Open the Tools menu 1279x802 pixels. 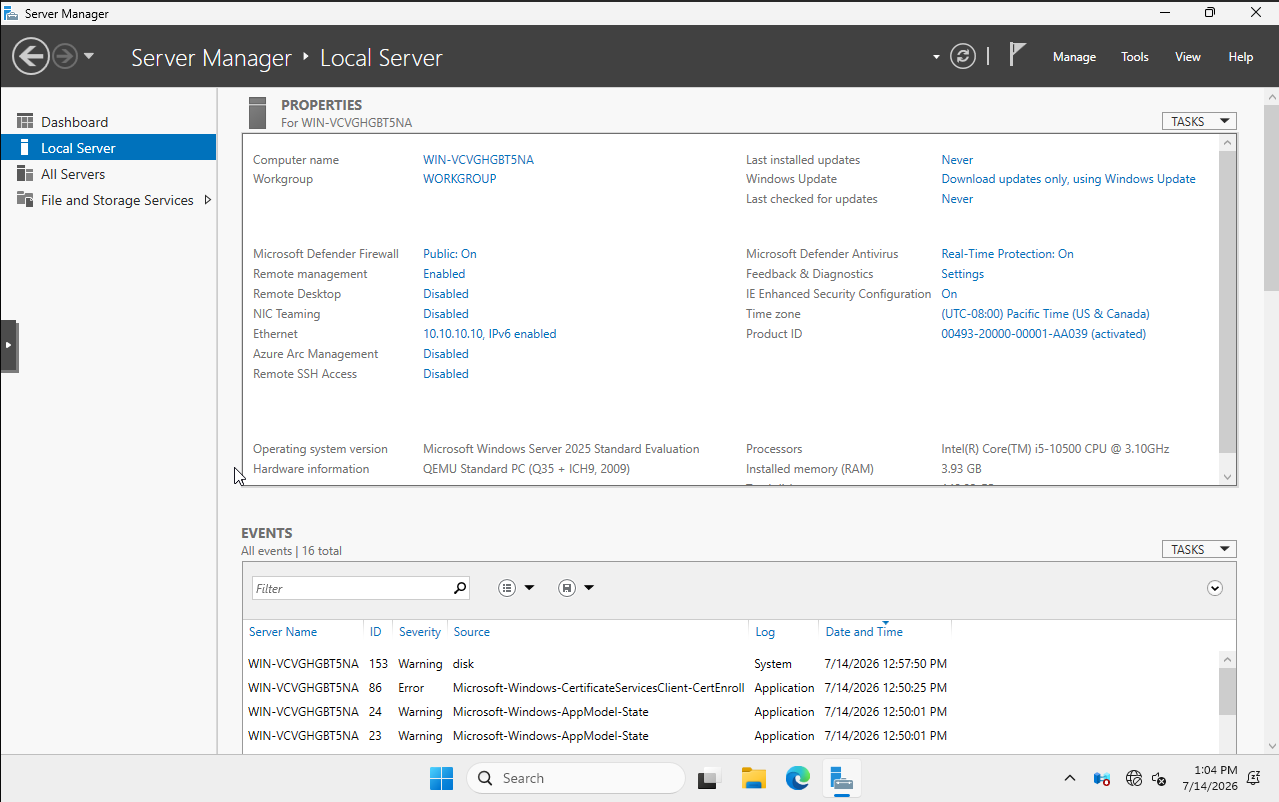pyautogui.click(x=1135, y=57)
